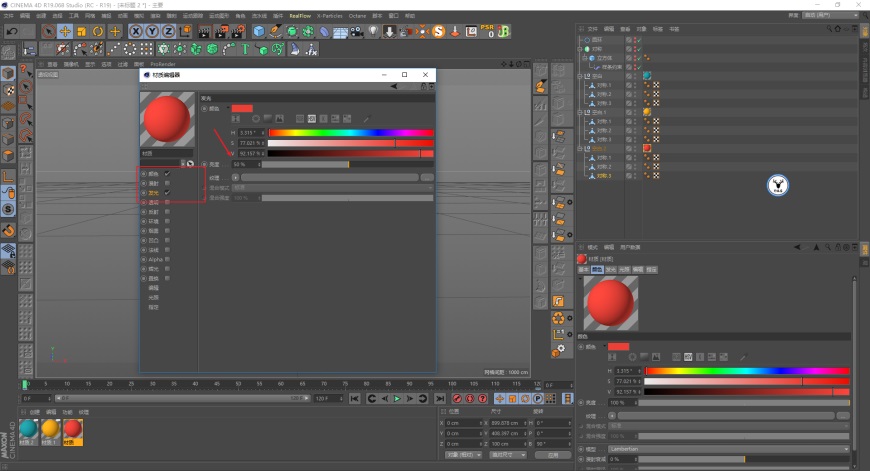Pick the eyedropper in material editor color row

click(367, 119)
